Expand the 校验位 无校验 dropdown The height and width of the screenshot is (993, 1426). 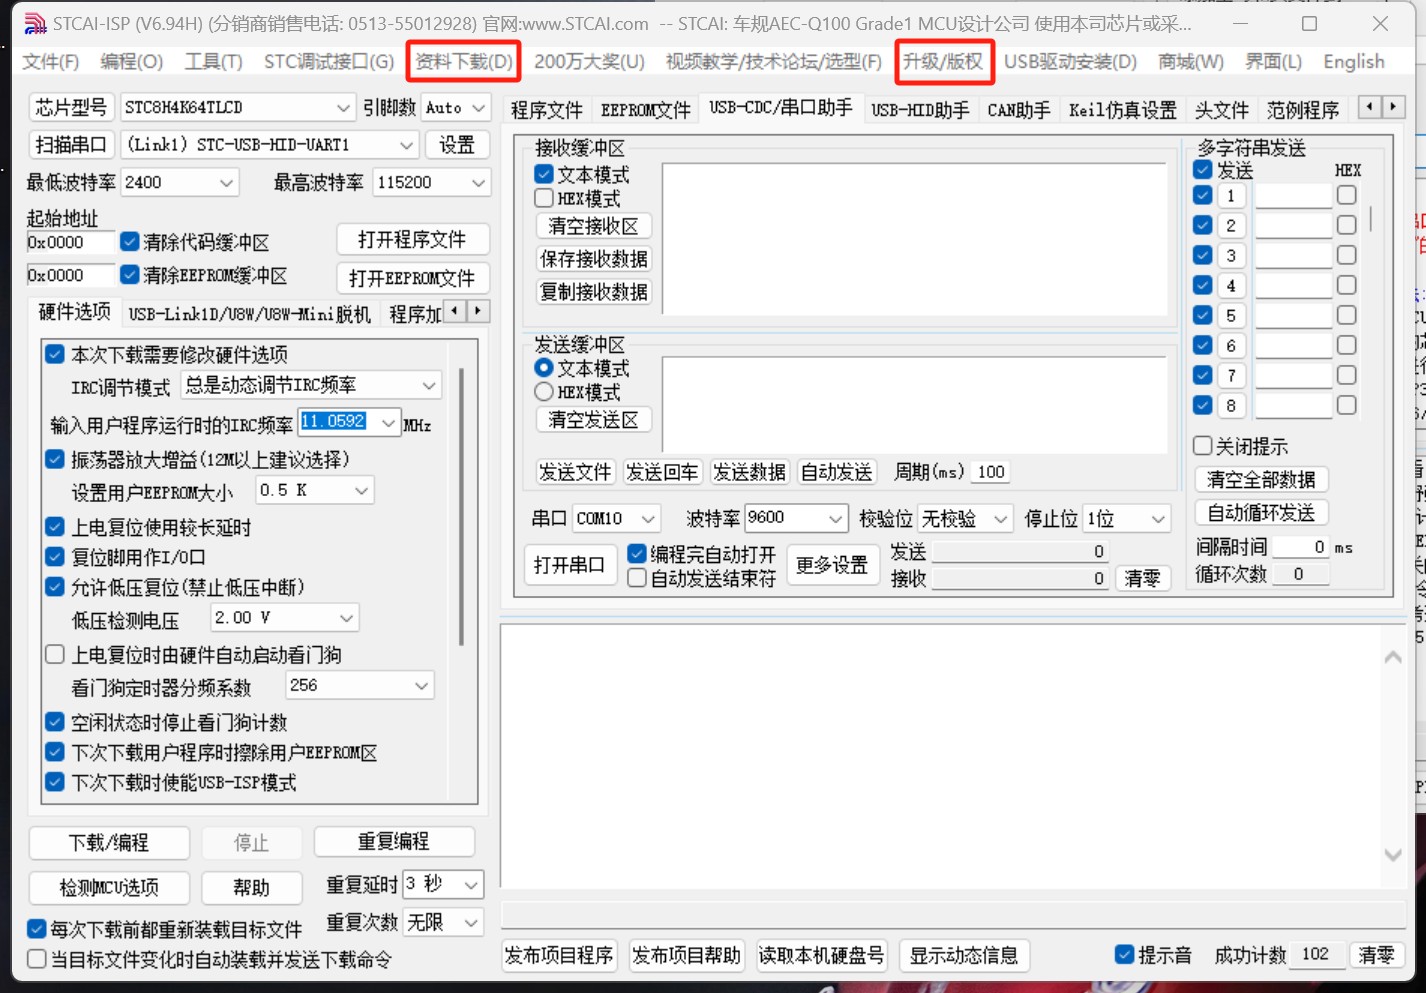999,519
